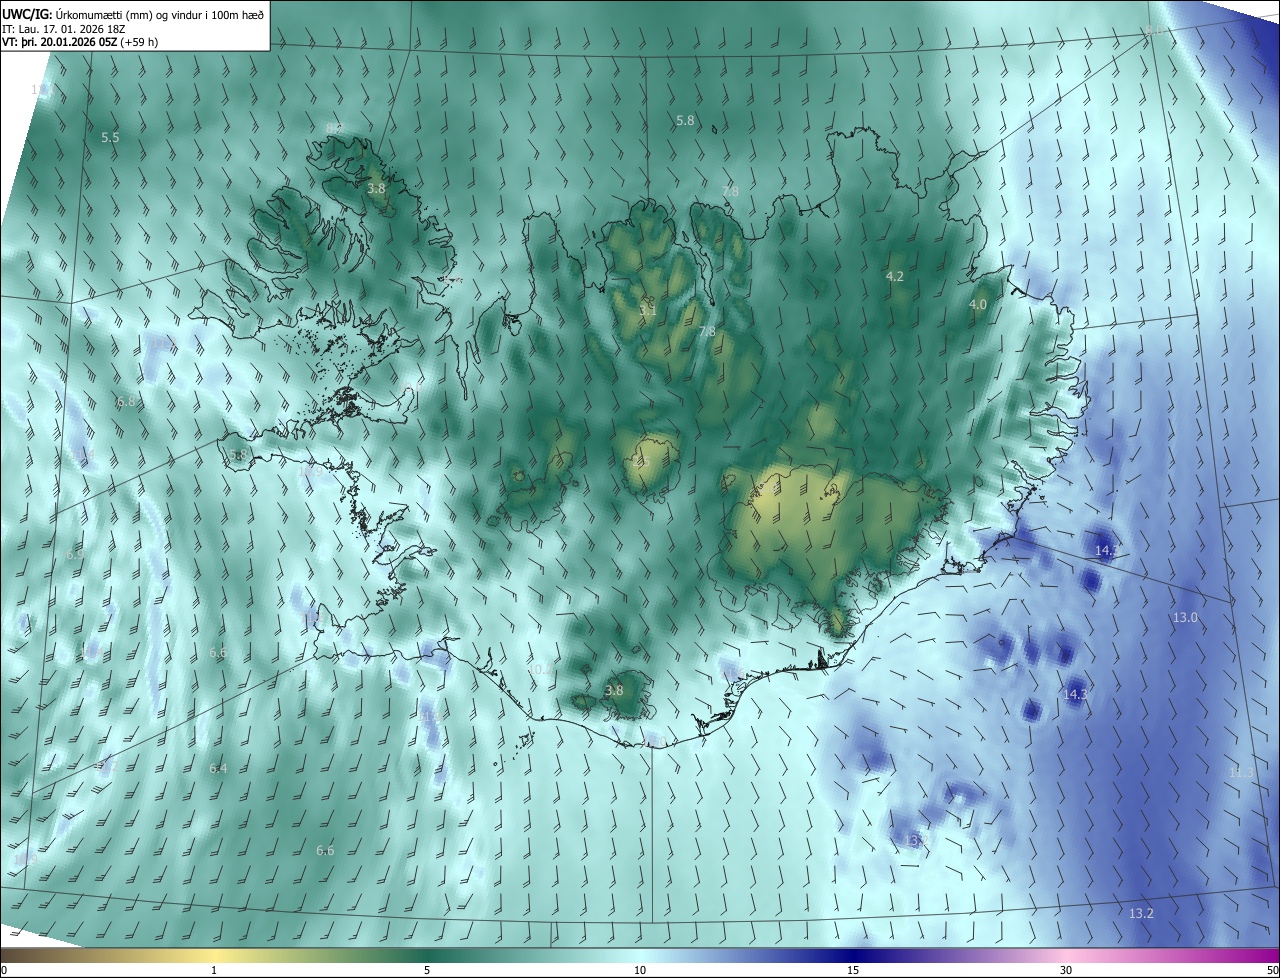Screen dimensions: 1280x978
Task: Click the 1 tick on the color scale
Action: coord(214,970)
